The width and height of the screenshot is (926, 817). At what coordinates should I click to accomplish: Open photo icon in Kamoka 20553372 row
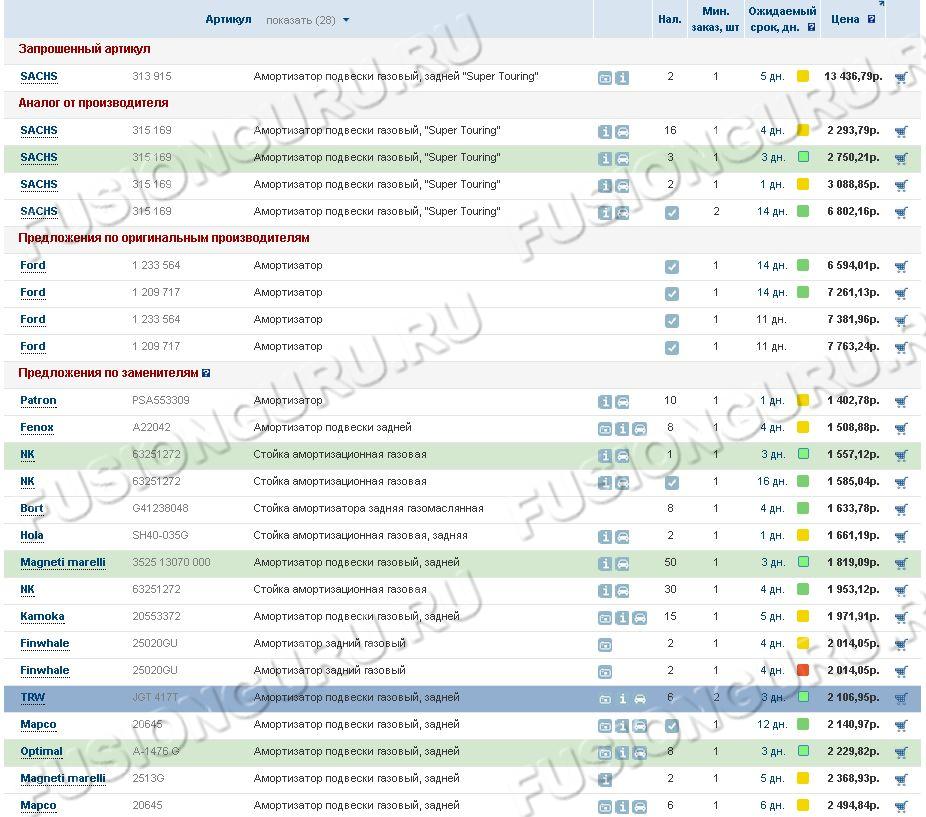pyautogui.click(x=605, y=618)
